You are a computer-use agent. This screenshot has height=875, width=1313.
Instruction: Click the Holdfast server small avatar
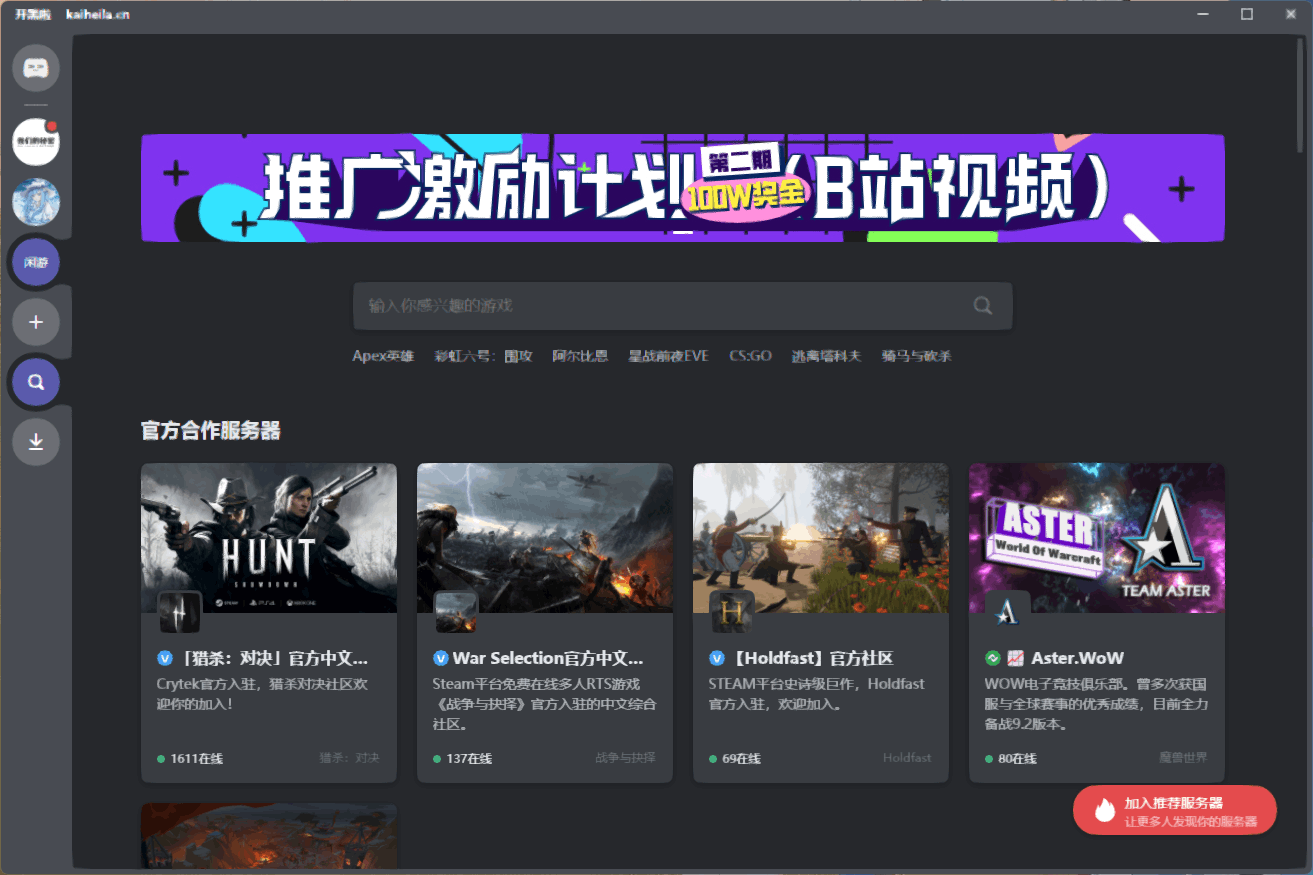coord(732,612)
